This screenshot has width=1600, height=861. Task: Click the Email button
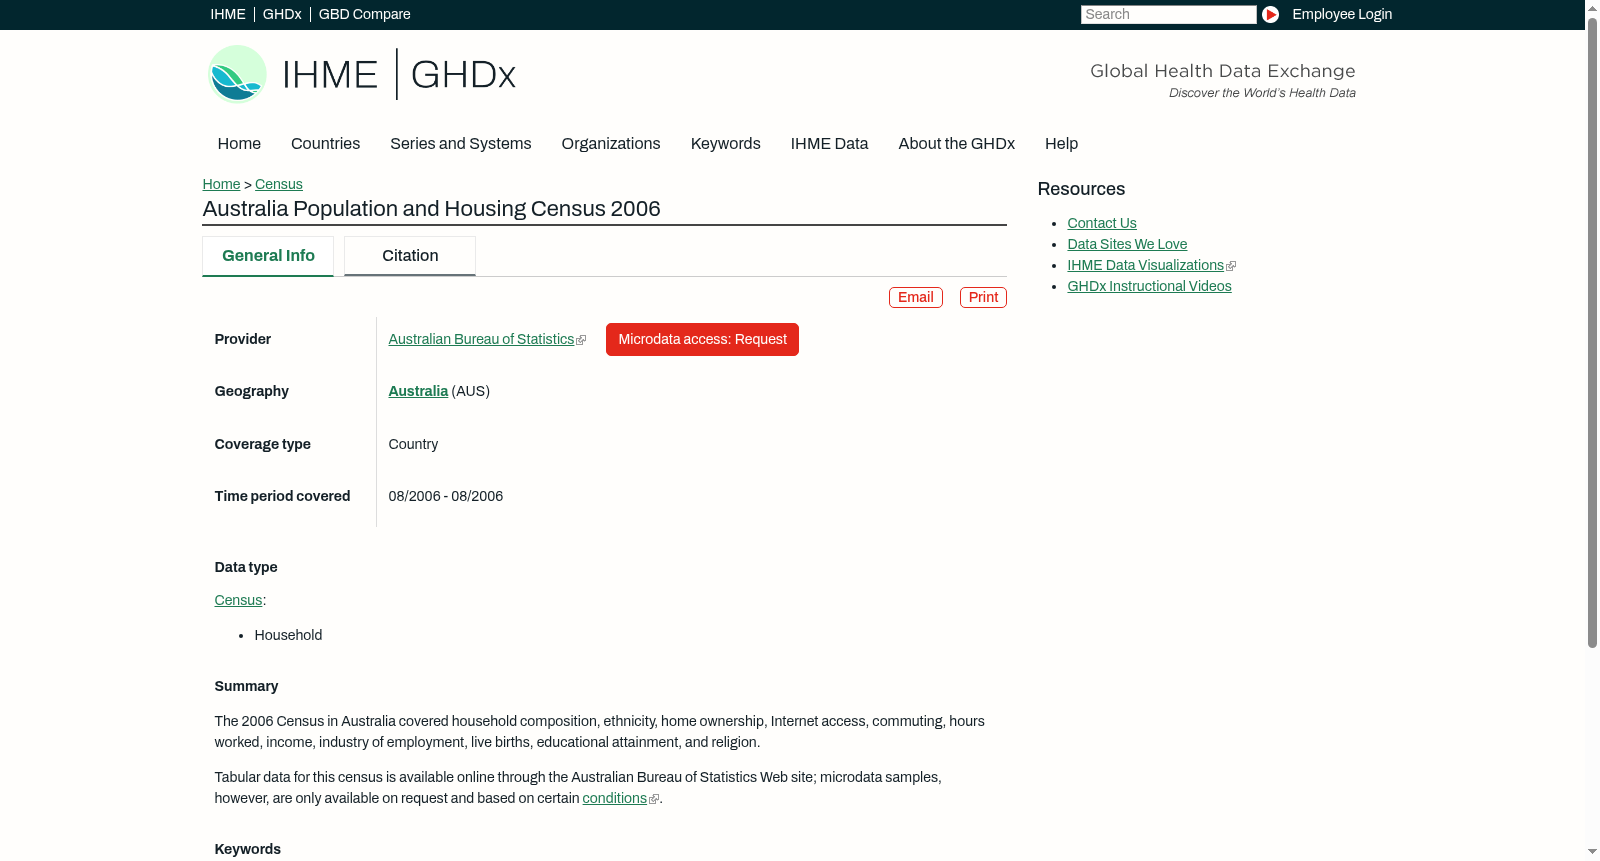[916, 297]
